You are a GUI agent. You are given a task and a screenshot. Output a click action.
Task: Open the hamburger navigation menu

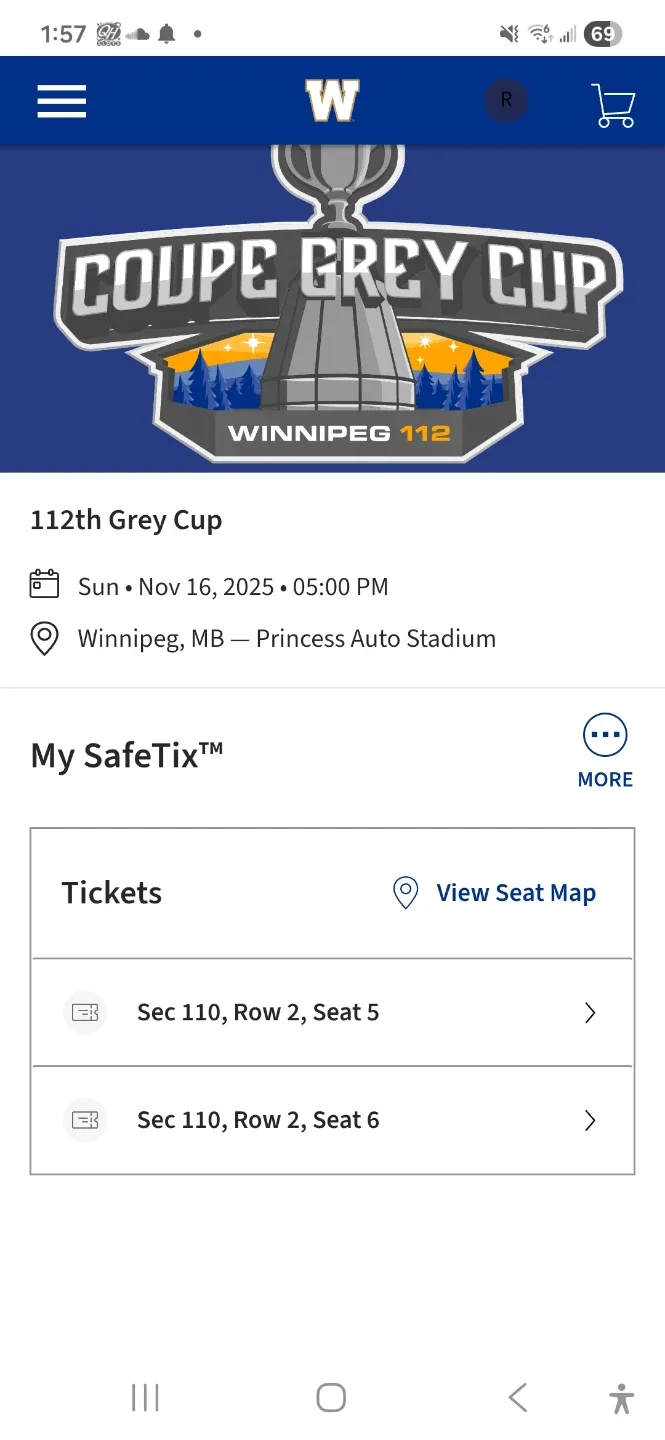[x=62, y=101]
